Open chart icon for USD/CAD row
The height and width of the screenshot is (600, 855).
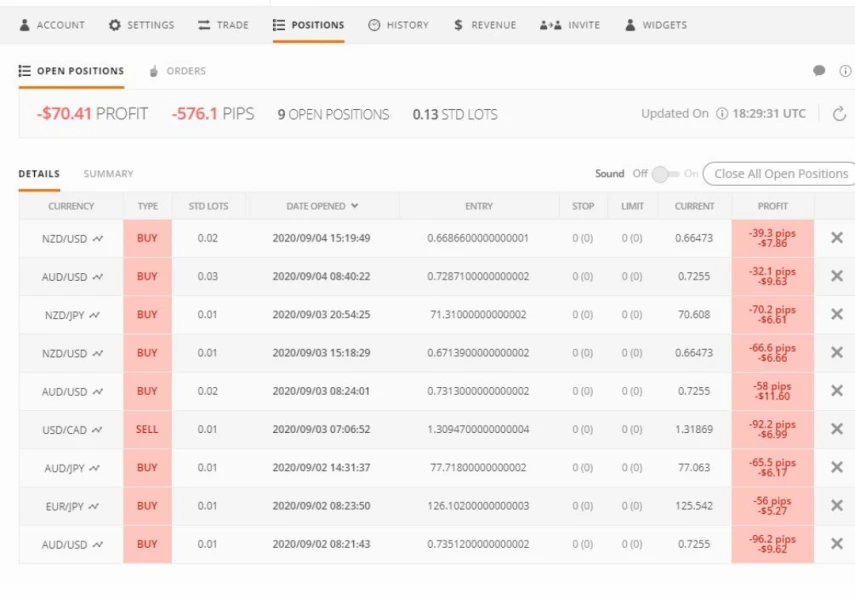click(x=97, y=430)
